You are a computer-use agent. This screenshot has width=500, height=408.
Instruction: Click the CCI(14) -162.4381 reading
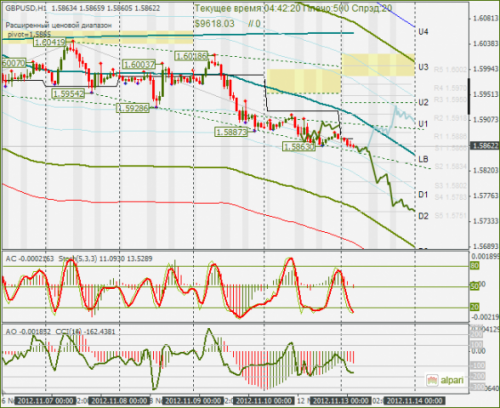click(x=85, y=332)
